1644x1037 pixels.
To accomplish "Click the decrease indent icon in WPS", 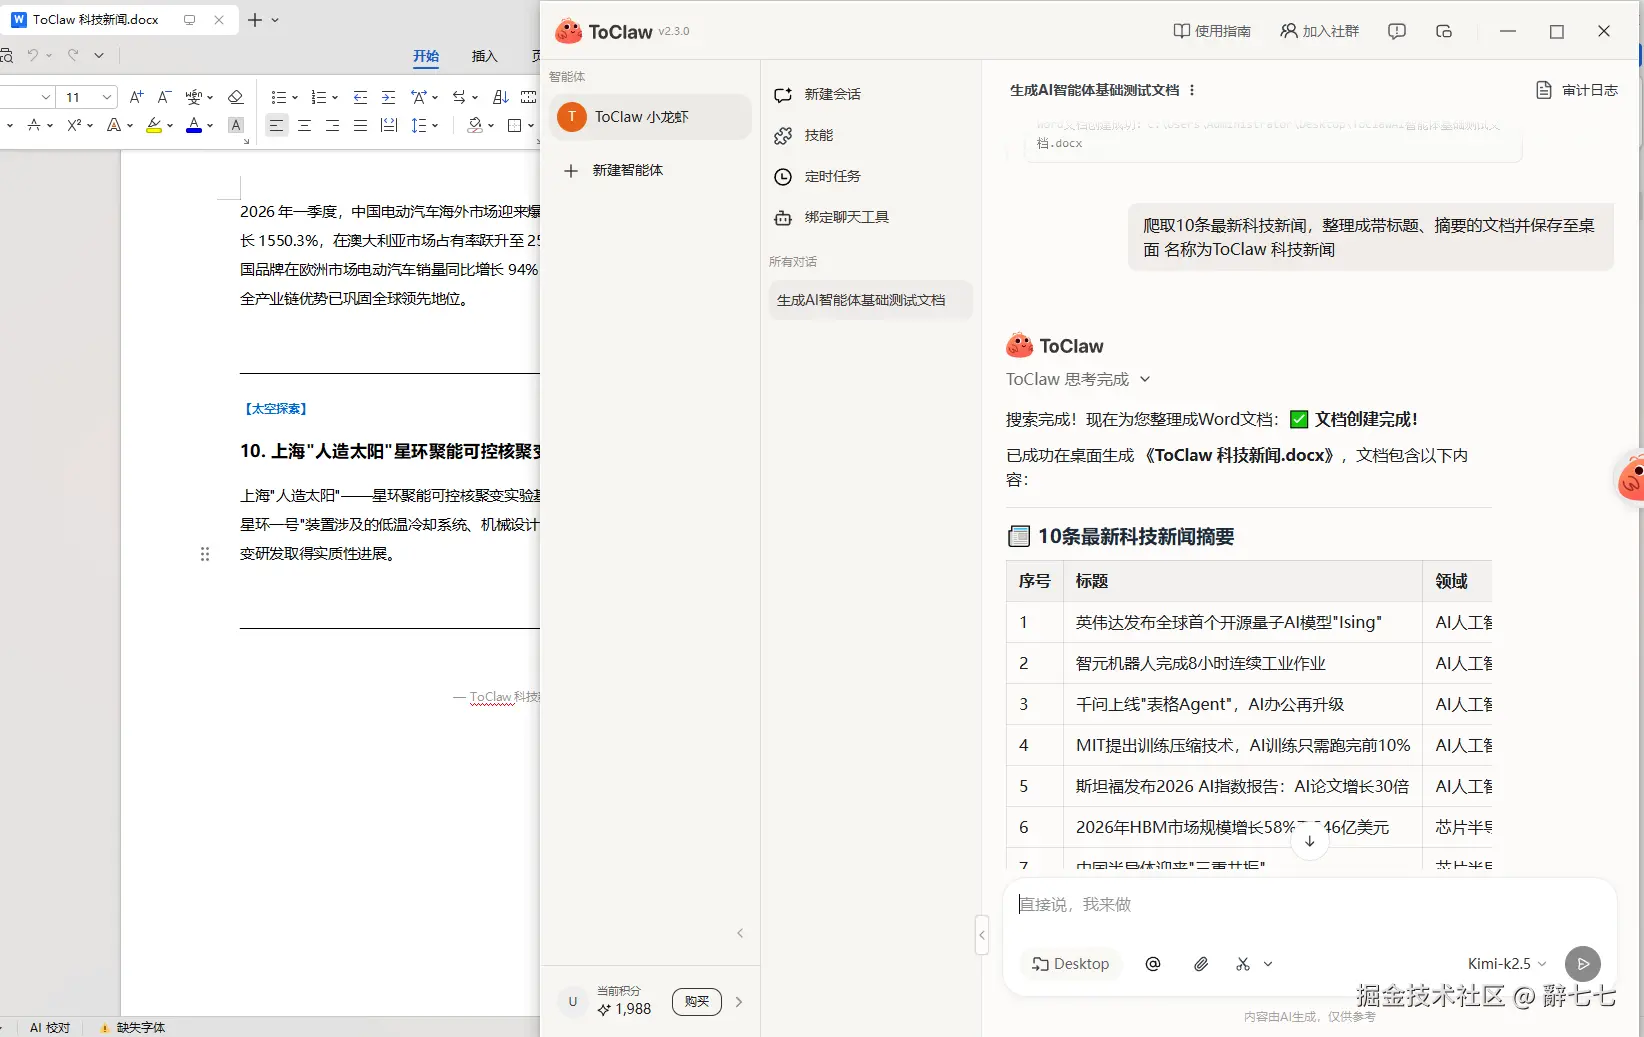I will coord(361,97).
